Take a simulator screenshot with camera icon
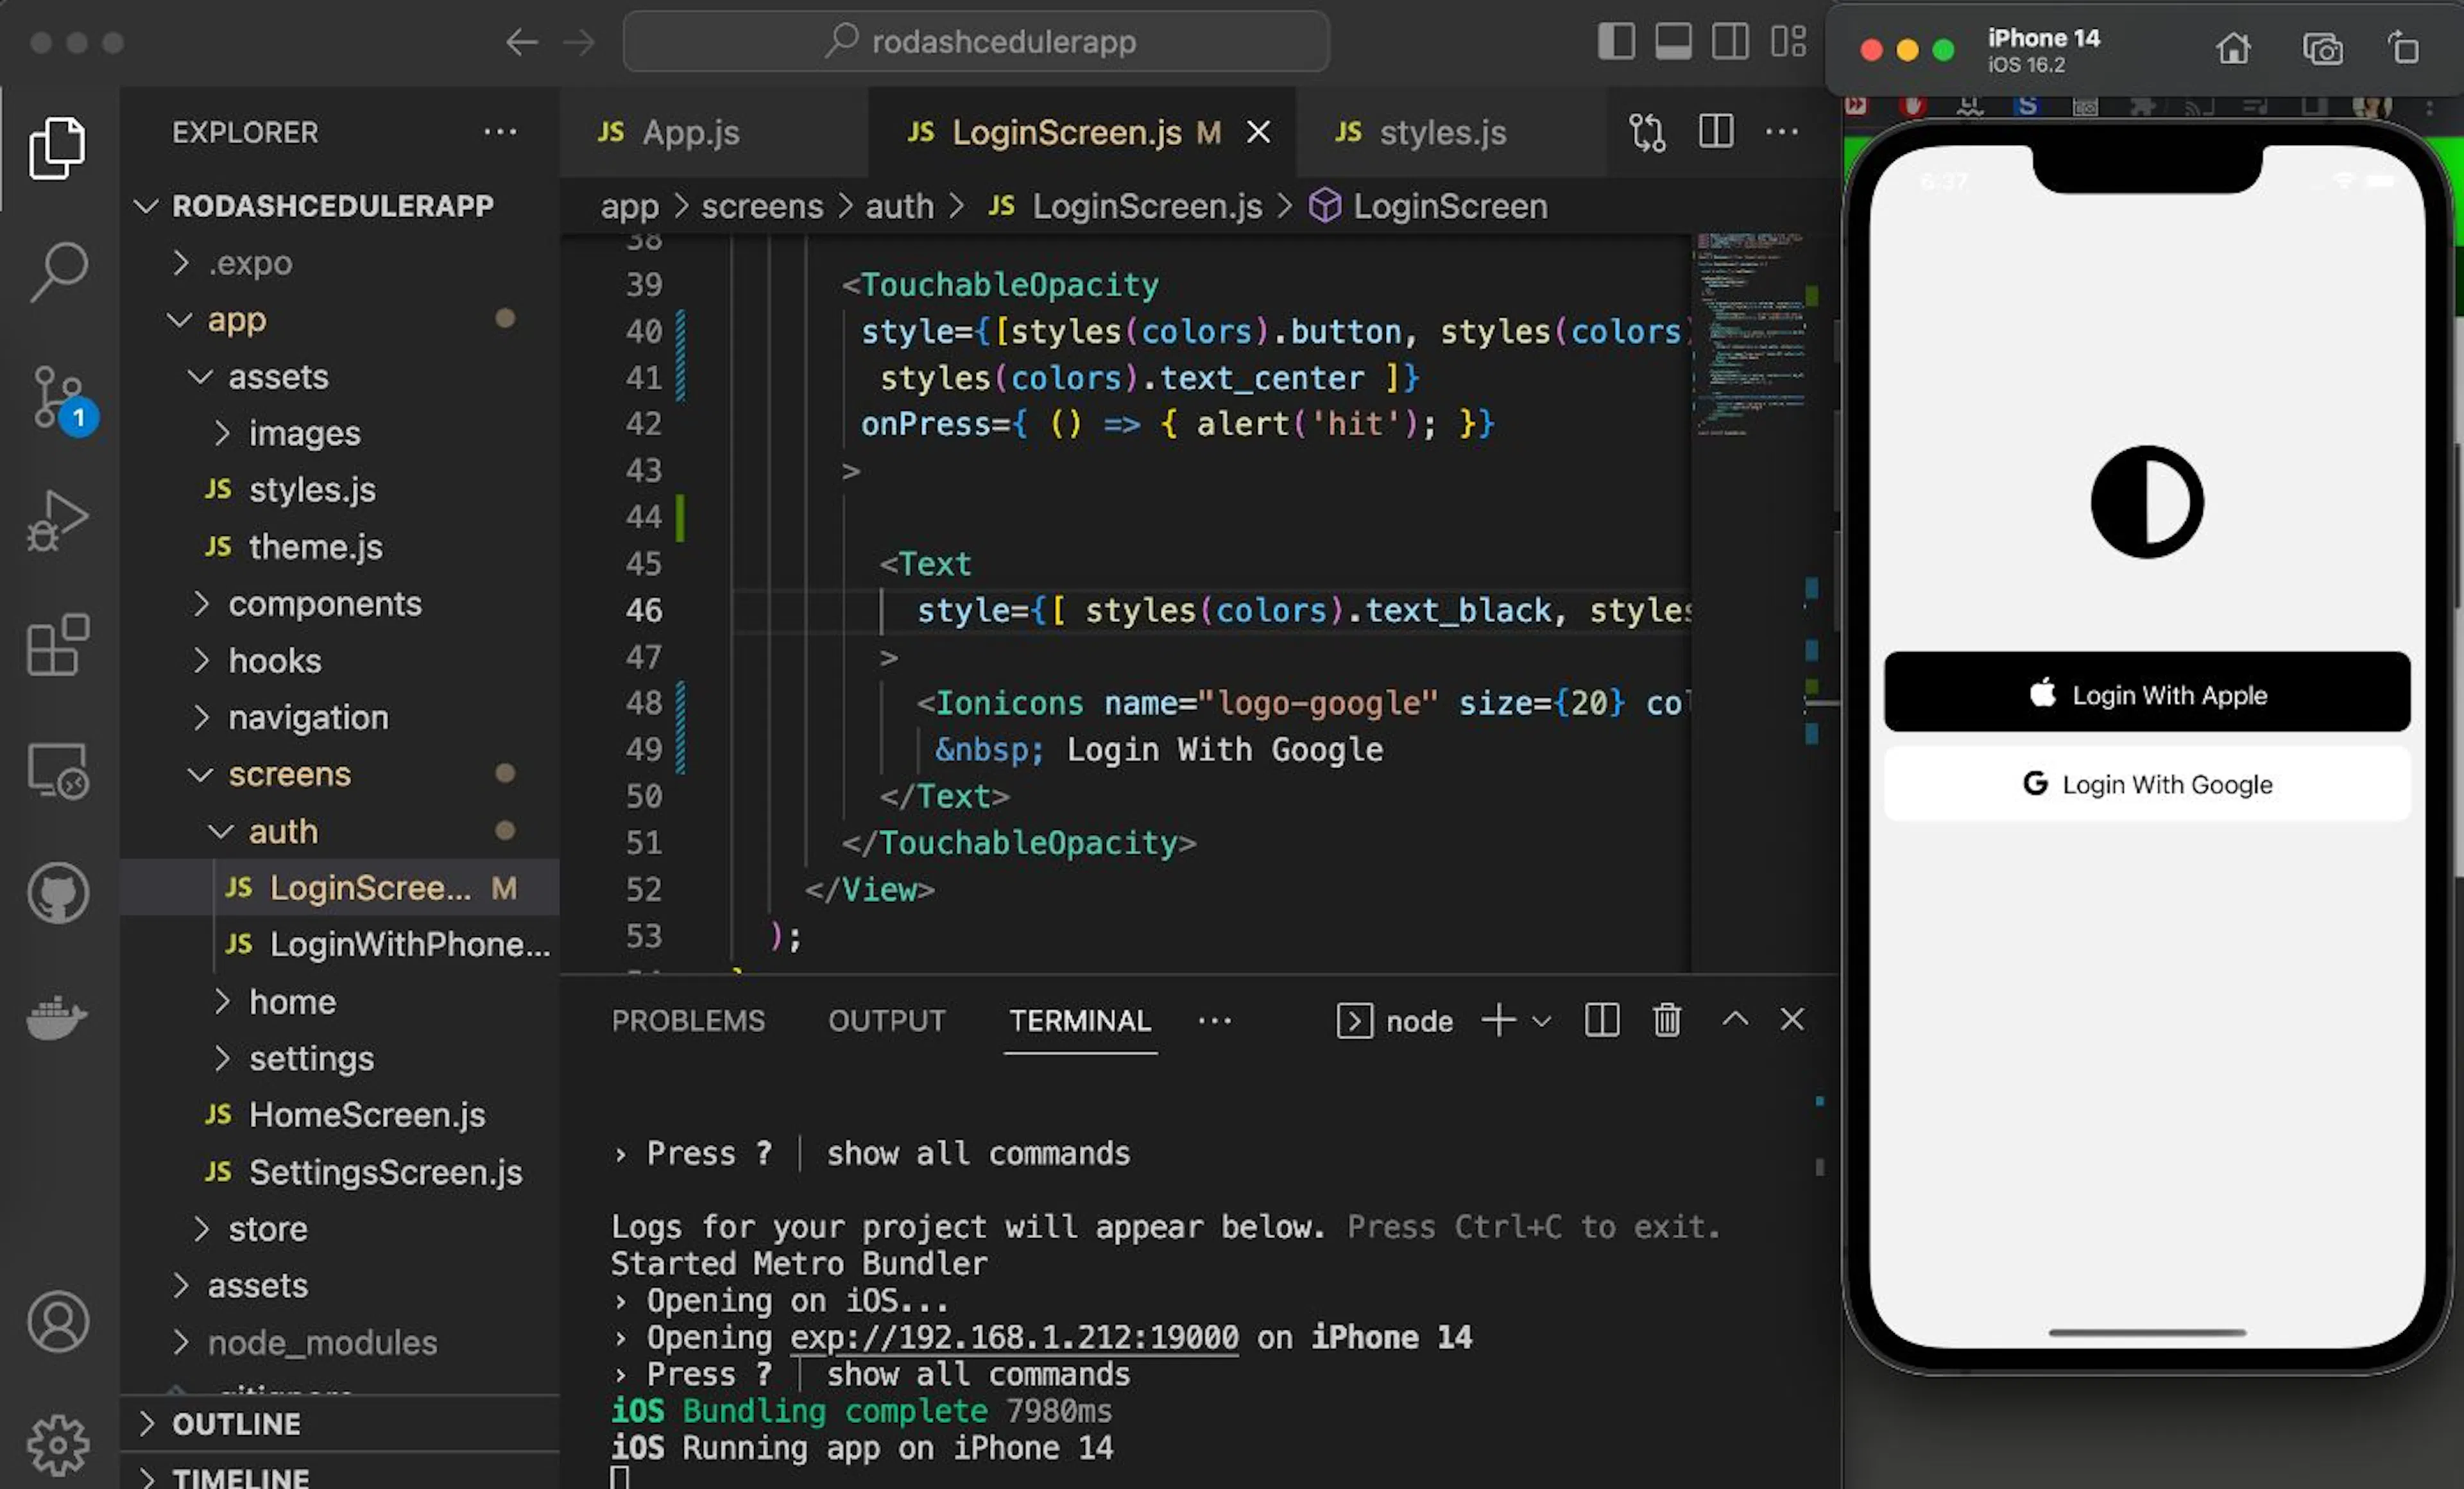This screenshot has height=1489, width=2464. click(2322, 48)
